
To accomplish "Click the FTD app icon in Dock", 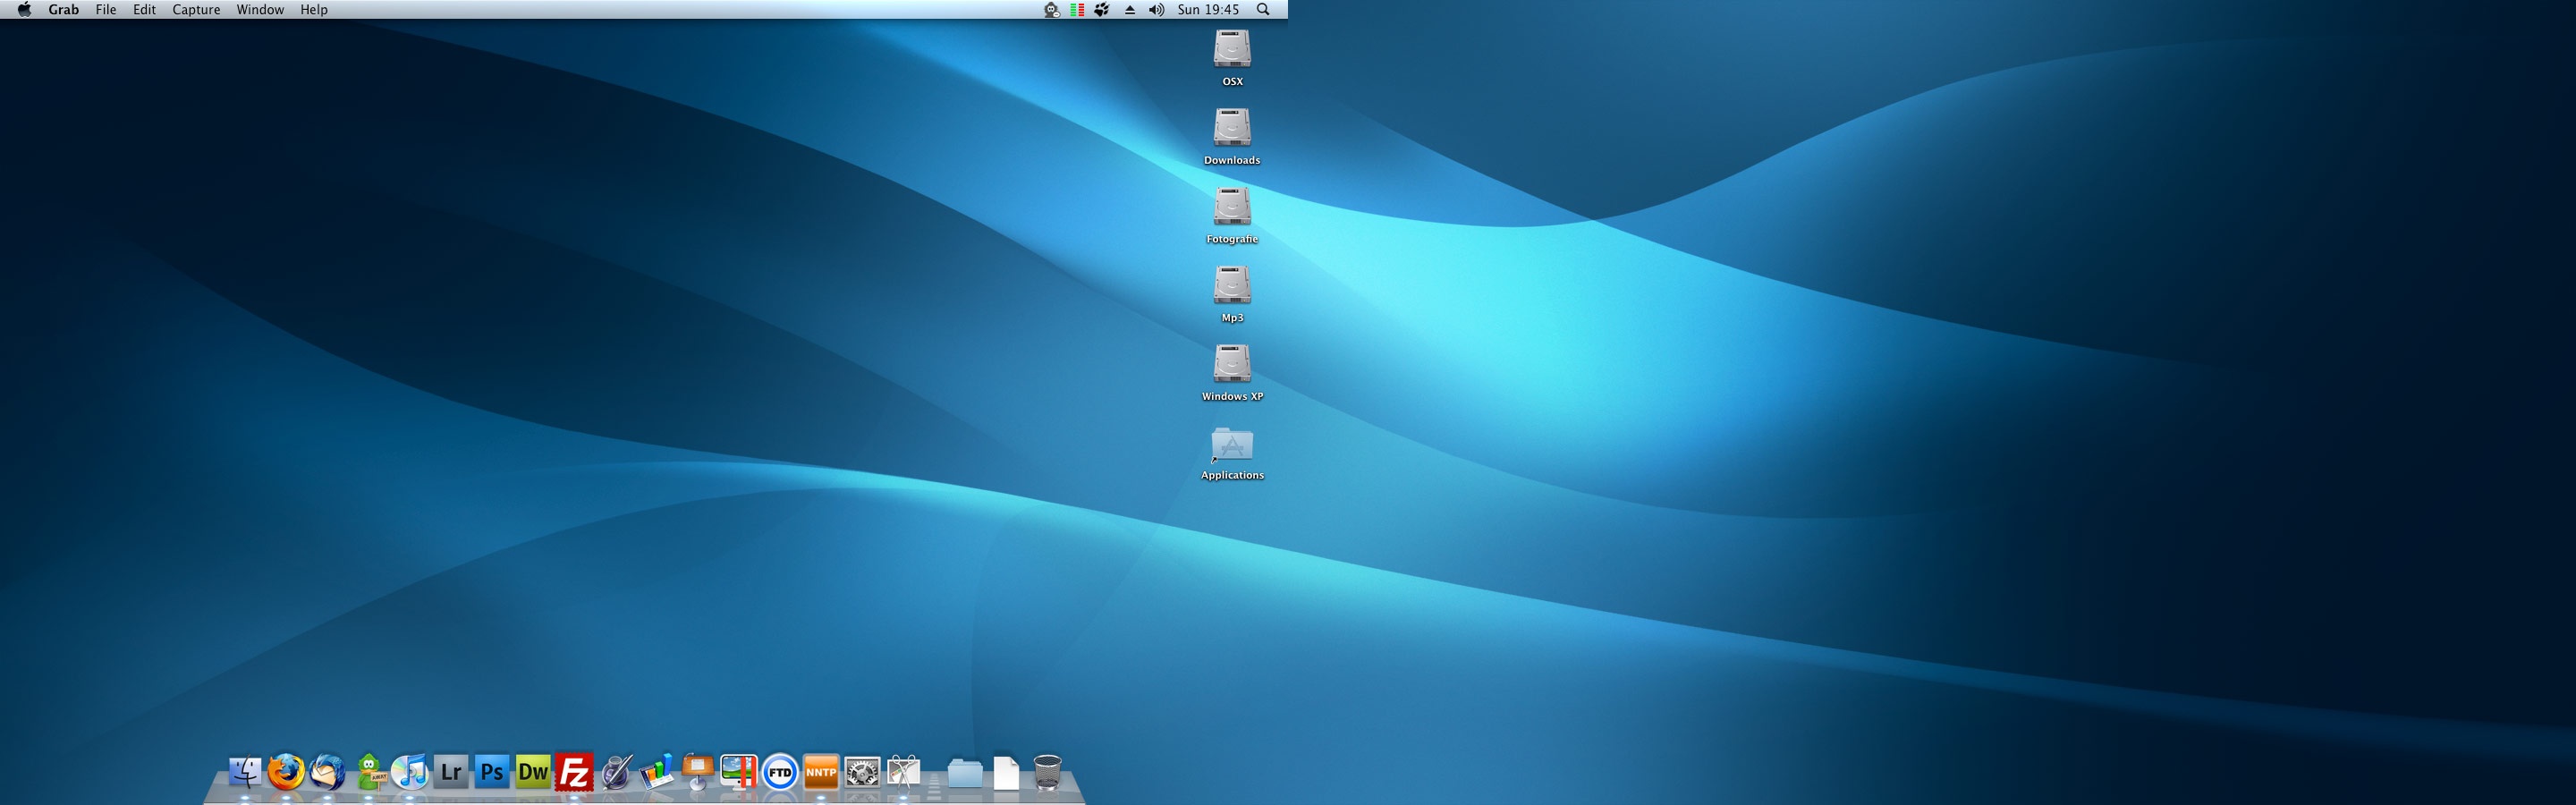I will click(x=780, y=772).
